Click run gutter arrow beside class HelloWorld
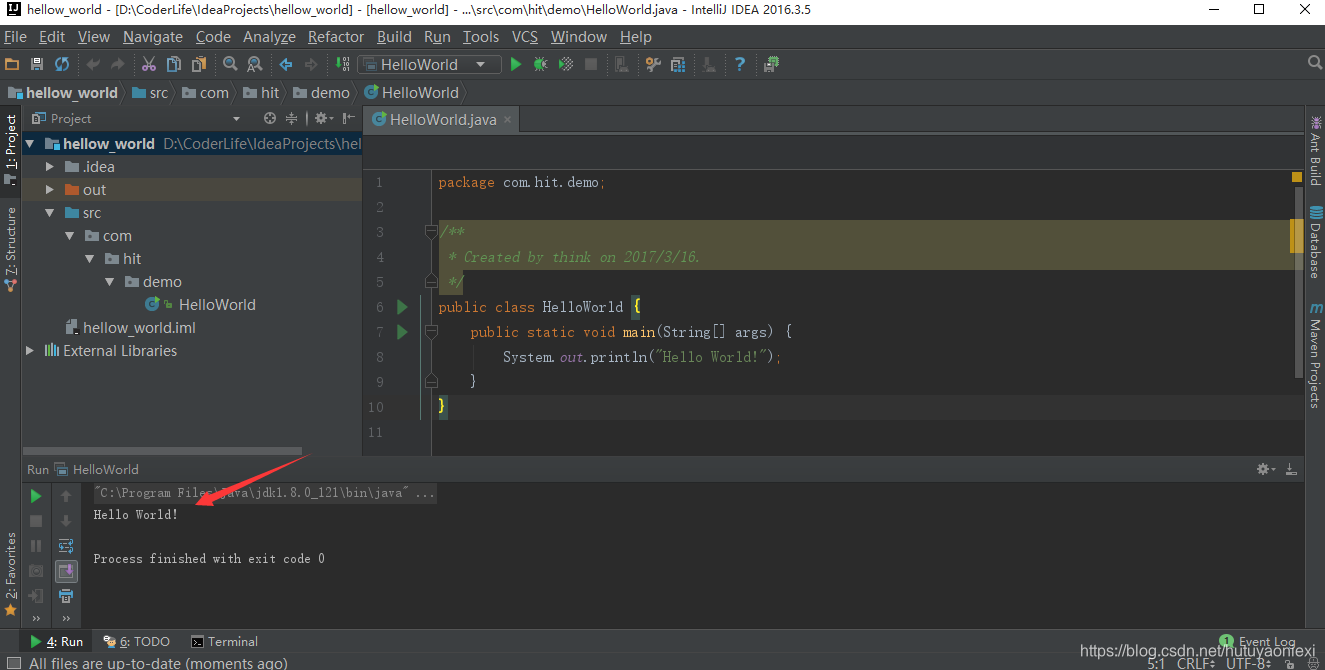This screenshot has width=1325, height=670. pos(402,307)
